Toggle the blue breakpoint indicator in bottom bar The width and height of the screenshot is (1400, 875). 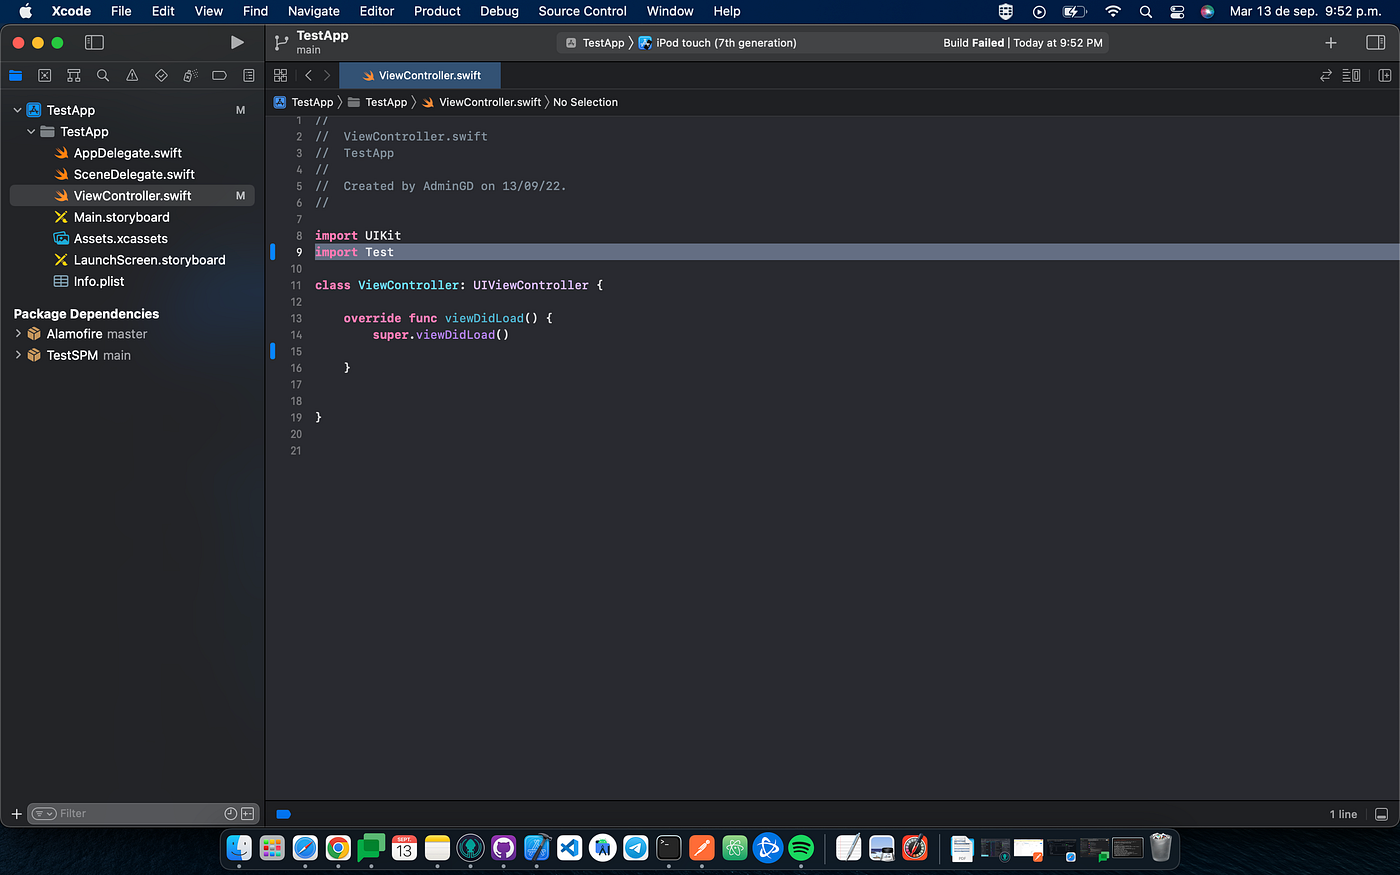click(283, 814)
